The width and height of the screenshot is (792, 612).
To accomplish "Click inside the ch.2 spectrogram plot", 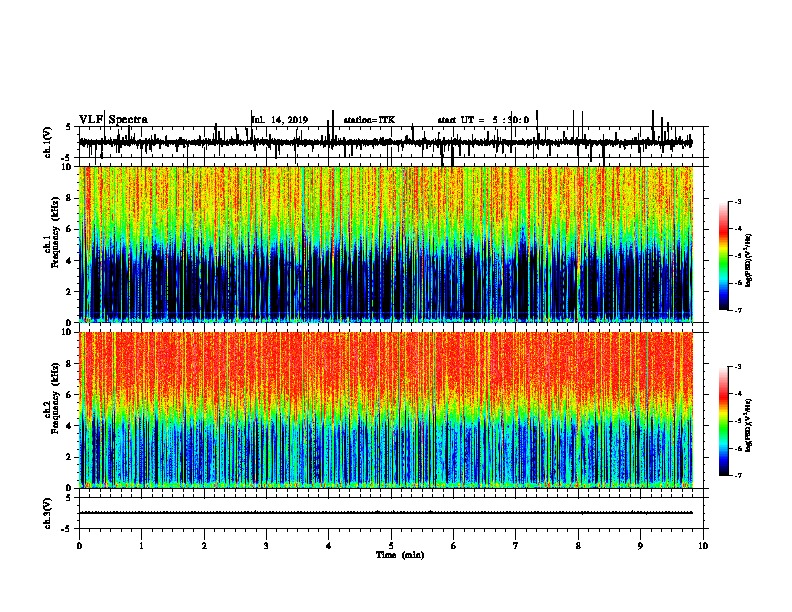I will tap(386, 410).
